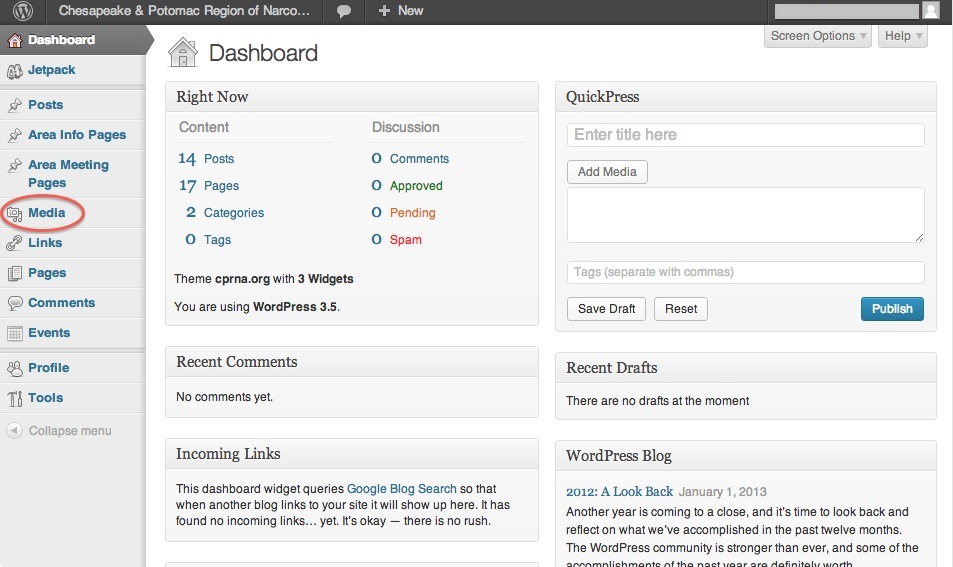The height and width of the screenshot is (567, 953).
Task: Focus the Enter title here field
Action: point(746,135)
